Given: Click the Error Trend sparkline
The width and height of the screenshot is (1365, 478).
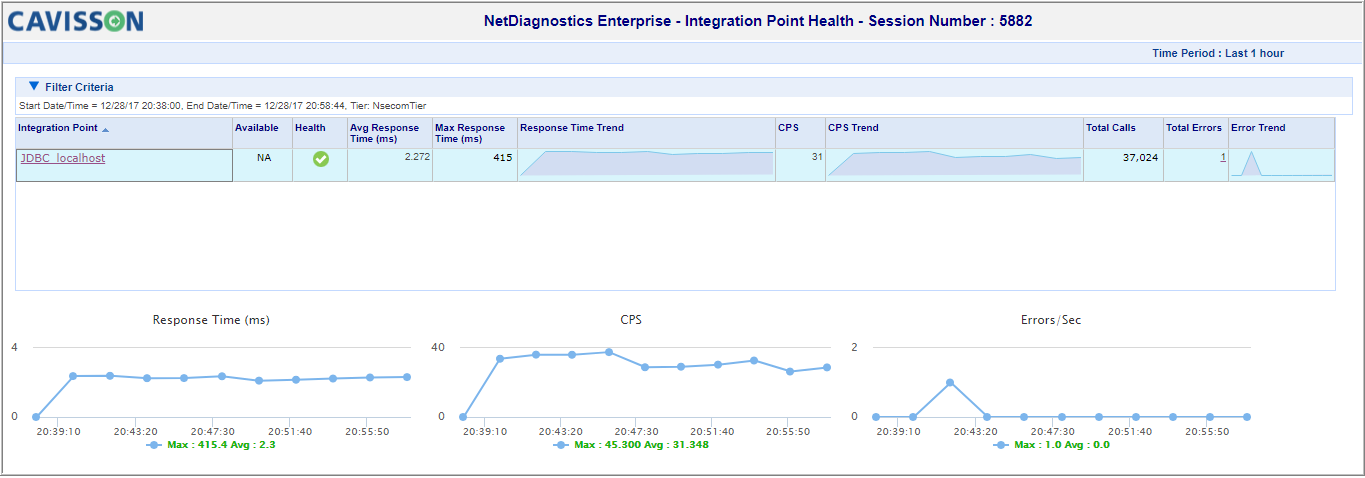Looking at the screenshot, I should [x=1281, y=163].
